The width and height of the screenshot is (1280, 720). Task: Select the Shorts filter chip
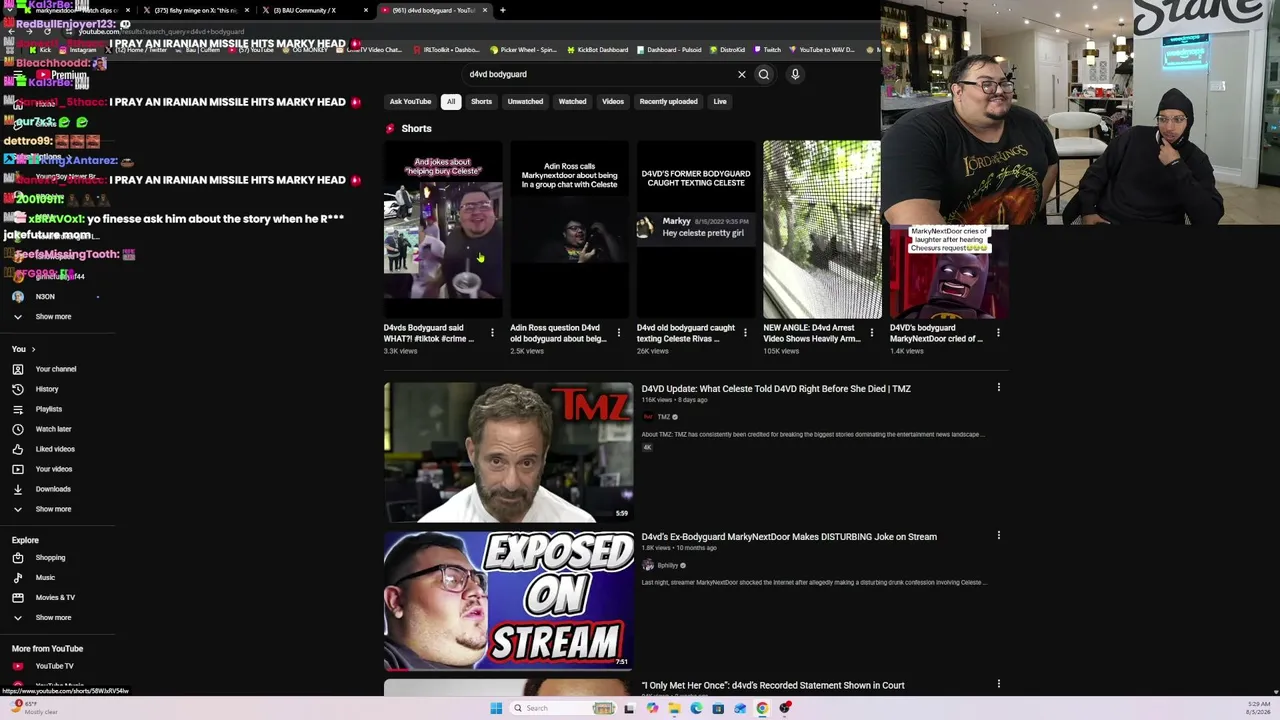(481, 101)
